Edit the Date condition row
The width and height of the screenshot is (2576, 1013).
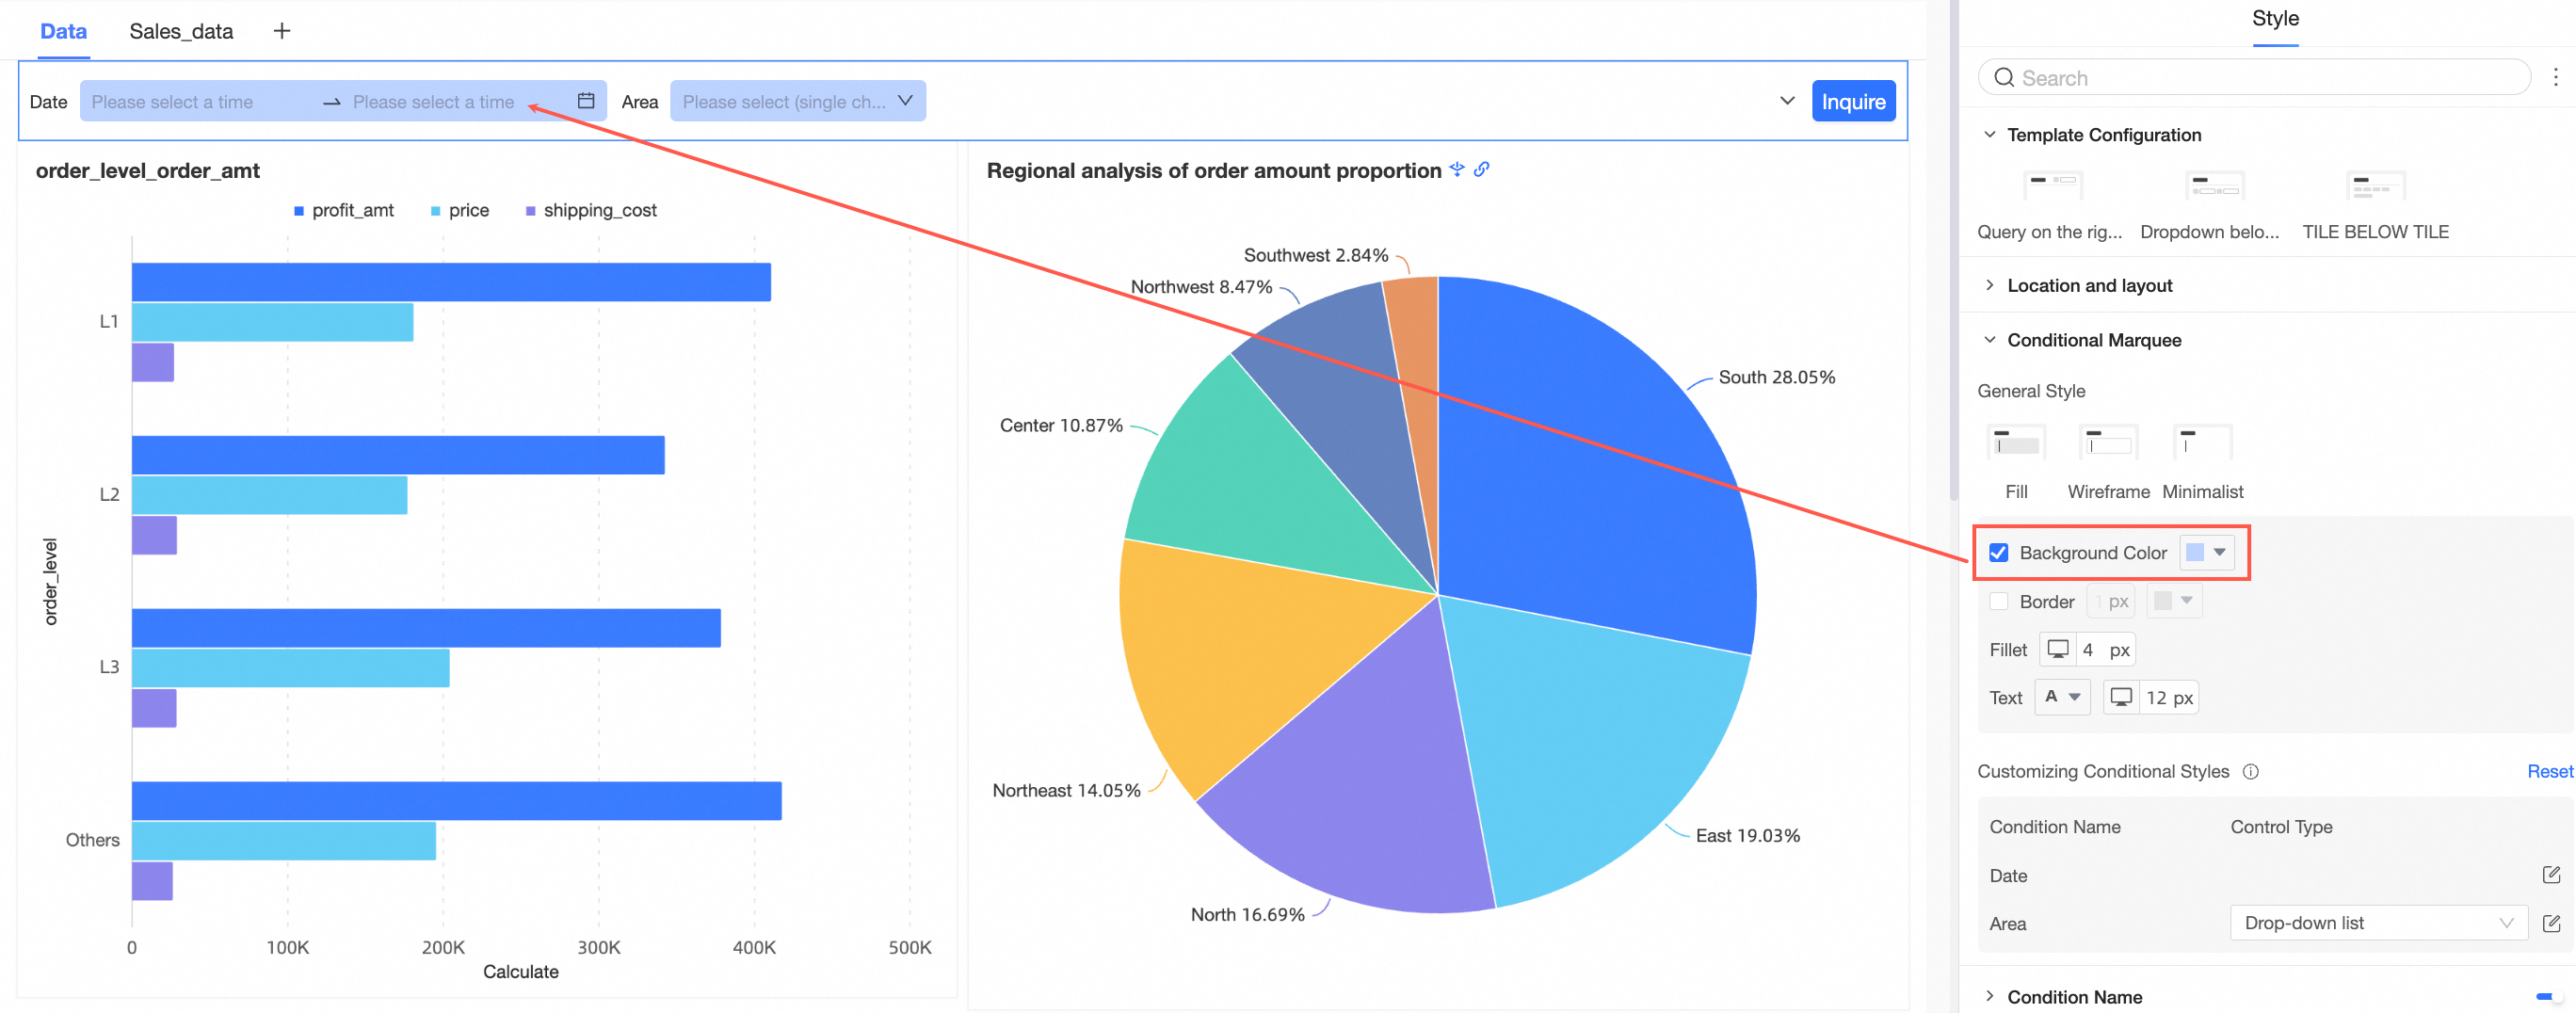click(x=2551, y=875)
